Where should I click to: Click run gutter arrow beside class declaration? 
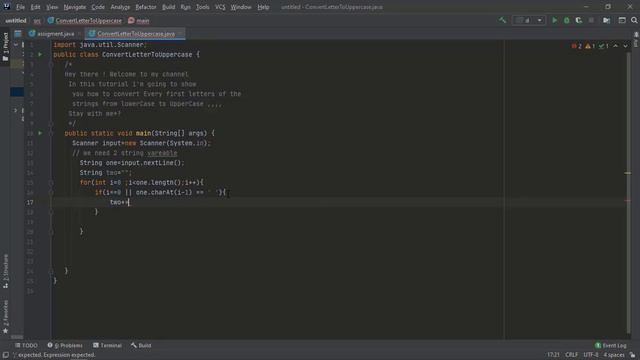(40, 54)
